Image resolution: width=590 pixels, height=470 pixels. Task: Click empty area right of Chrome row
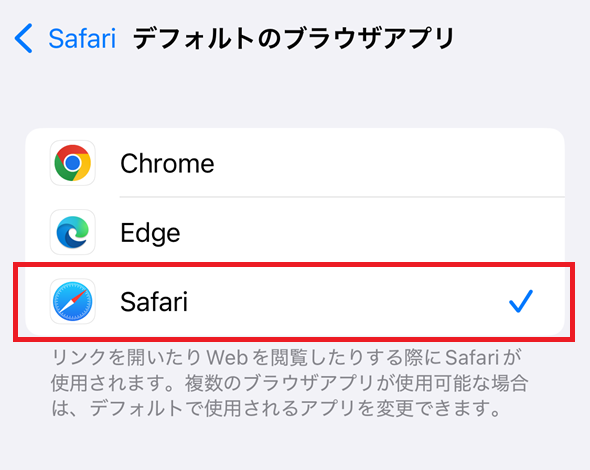pos(388,163)
